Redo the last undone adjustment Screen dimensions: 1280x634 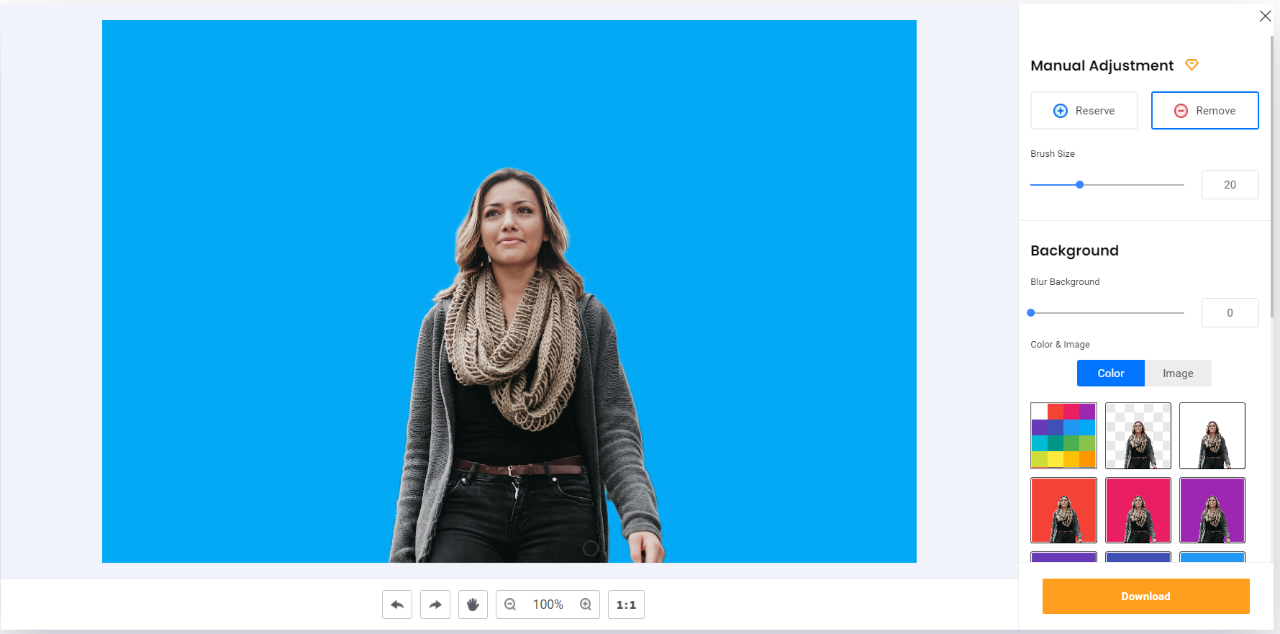point(435,604)
